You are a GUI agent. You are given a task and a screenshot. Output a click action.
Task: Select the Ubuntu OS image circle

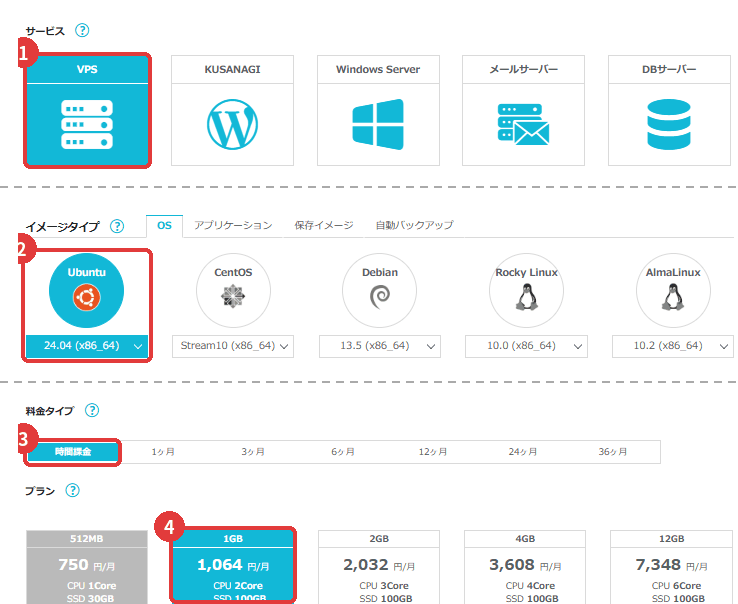(87, 290)
